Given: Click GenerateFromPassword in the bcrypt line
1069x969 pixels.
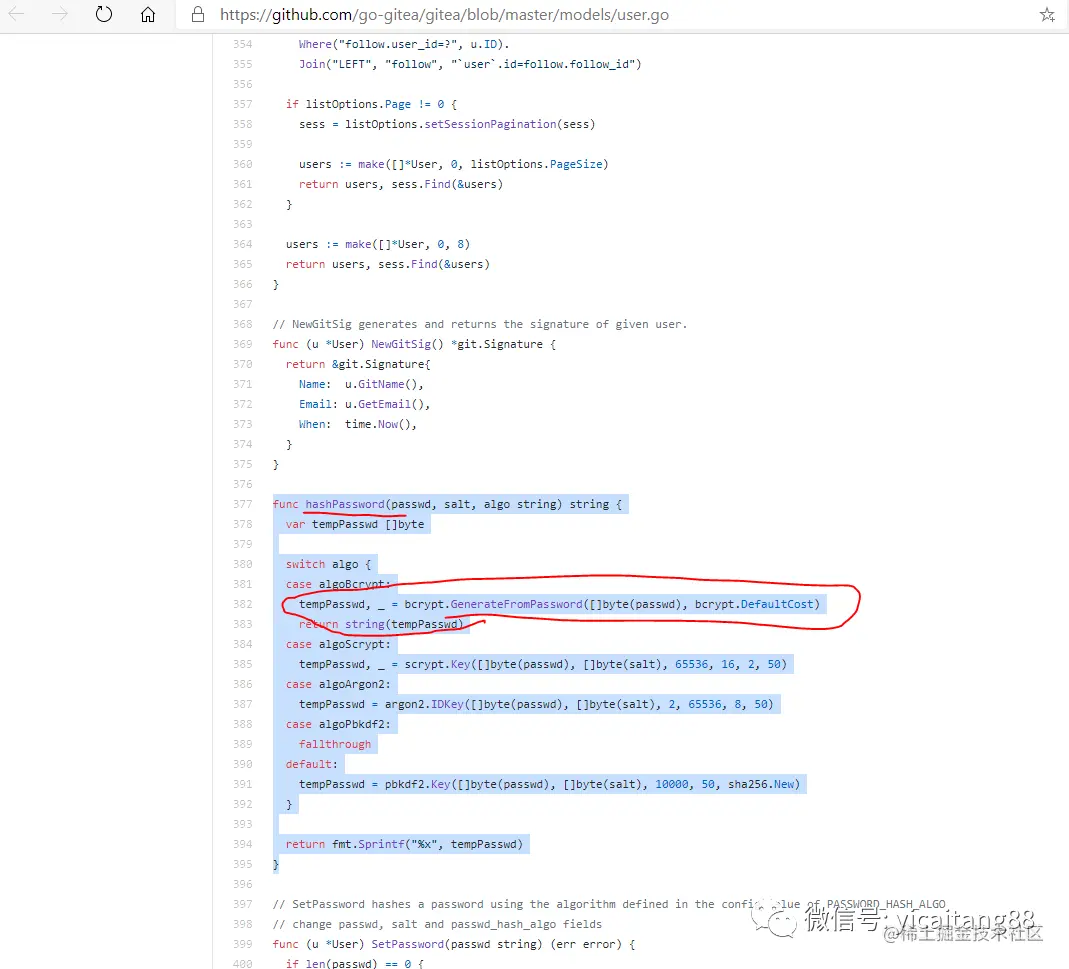Looking at the screenshot, I should 517,604.
